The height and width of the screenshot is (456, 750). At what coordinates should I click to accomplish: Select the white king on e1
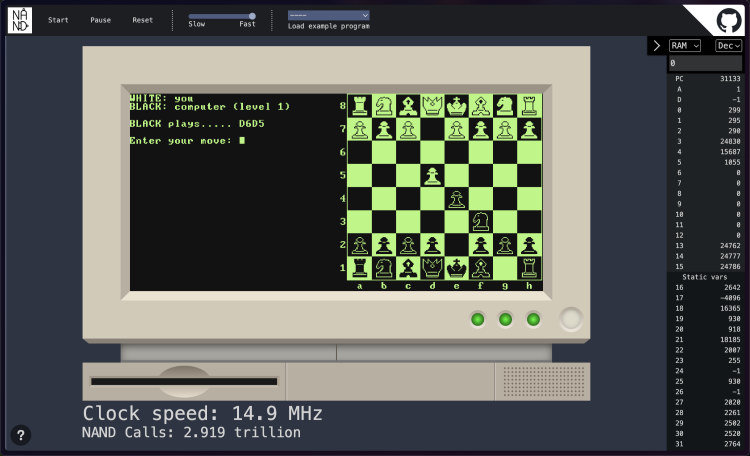click(457, 267)
